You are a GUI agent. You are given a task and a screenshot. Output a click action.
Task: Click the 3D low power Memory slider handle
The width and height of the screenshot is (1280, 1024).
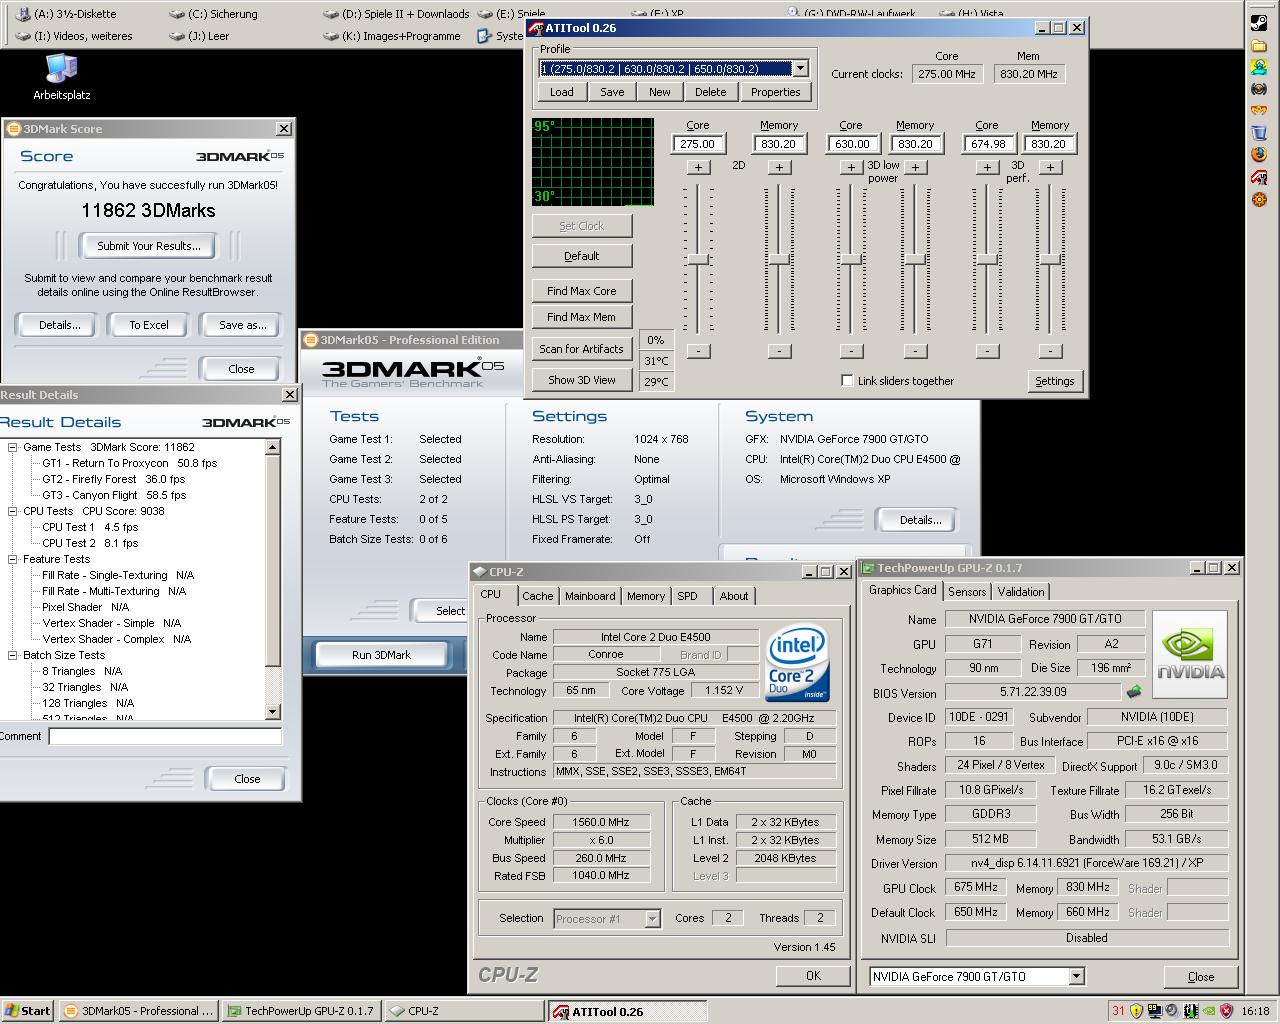[x=915, y=259]
